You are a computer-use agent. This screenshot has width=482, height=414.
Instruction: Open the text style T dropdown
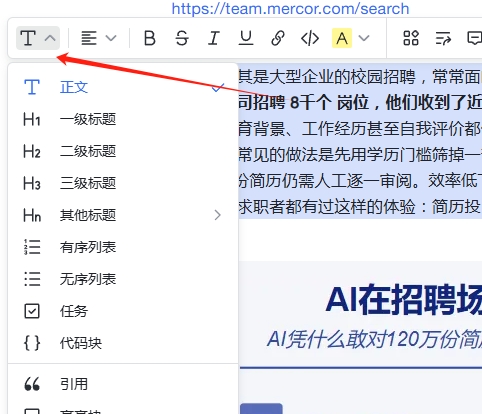coord(38,38)
